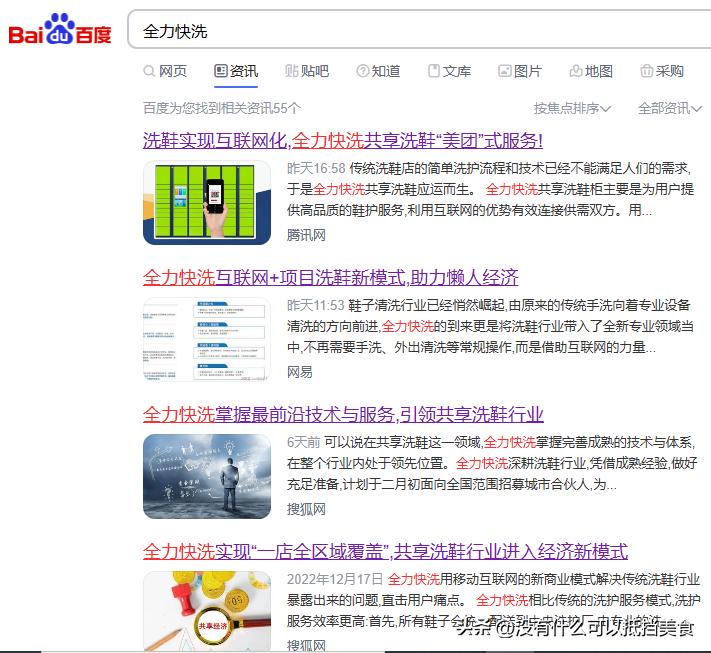The height and width of the screenshot is (653, 711).
Task: Open the flowchart document thumbnail
Action: tap(207, 339)
